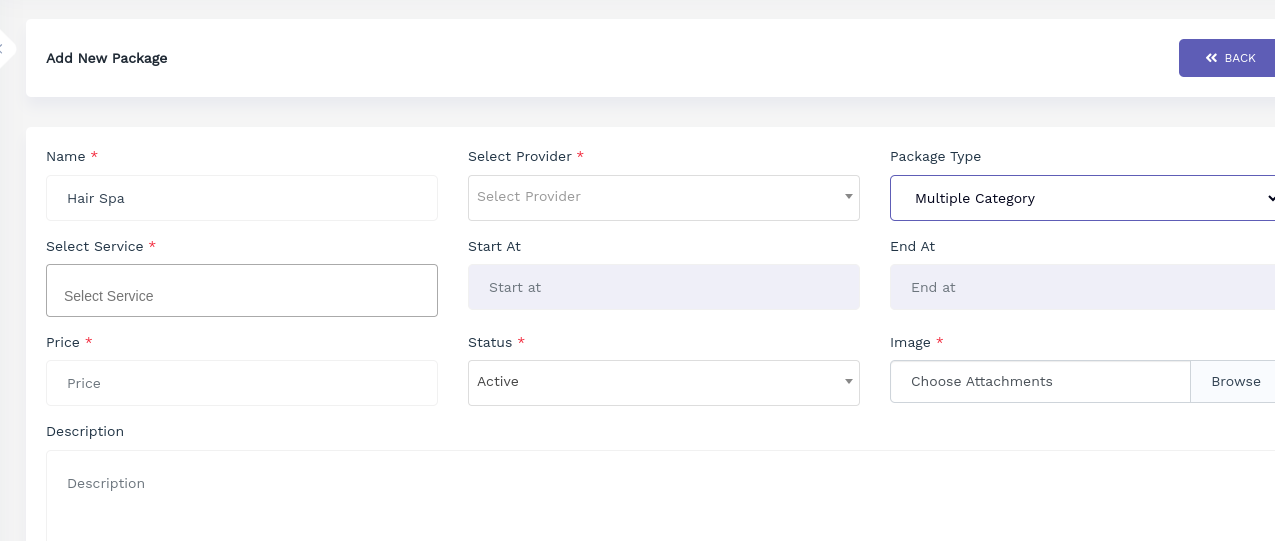The width and height of the screenshot is (1275, 541).
Task: Open the Package Type Multiple Category dropdown
Action: (1083, 198)
